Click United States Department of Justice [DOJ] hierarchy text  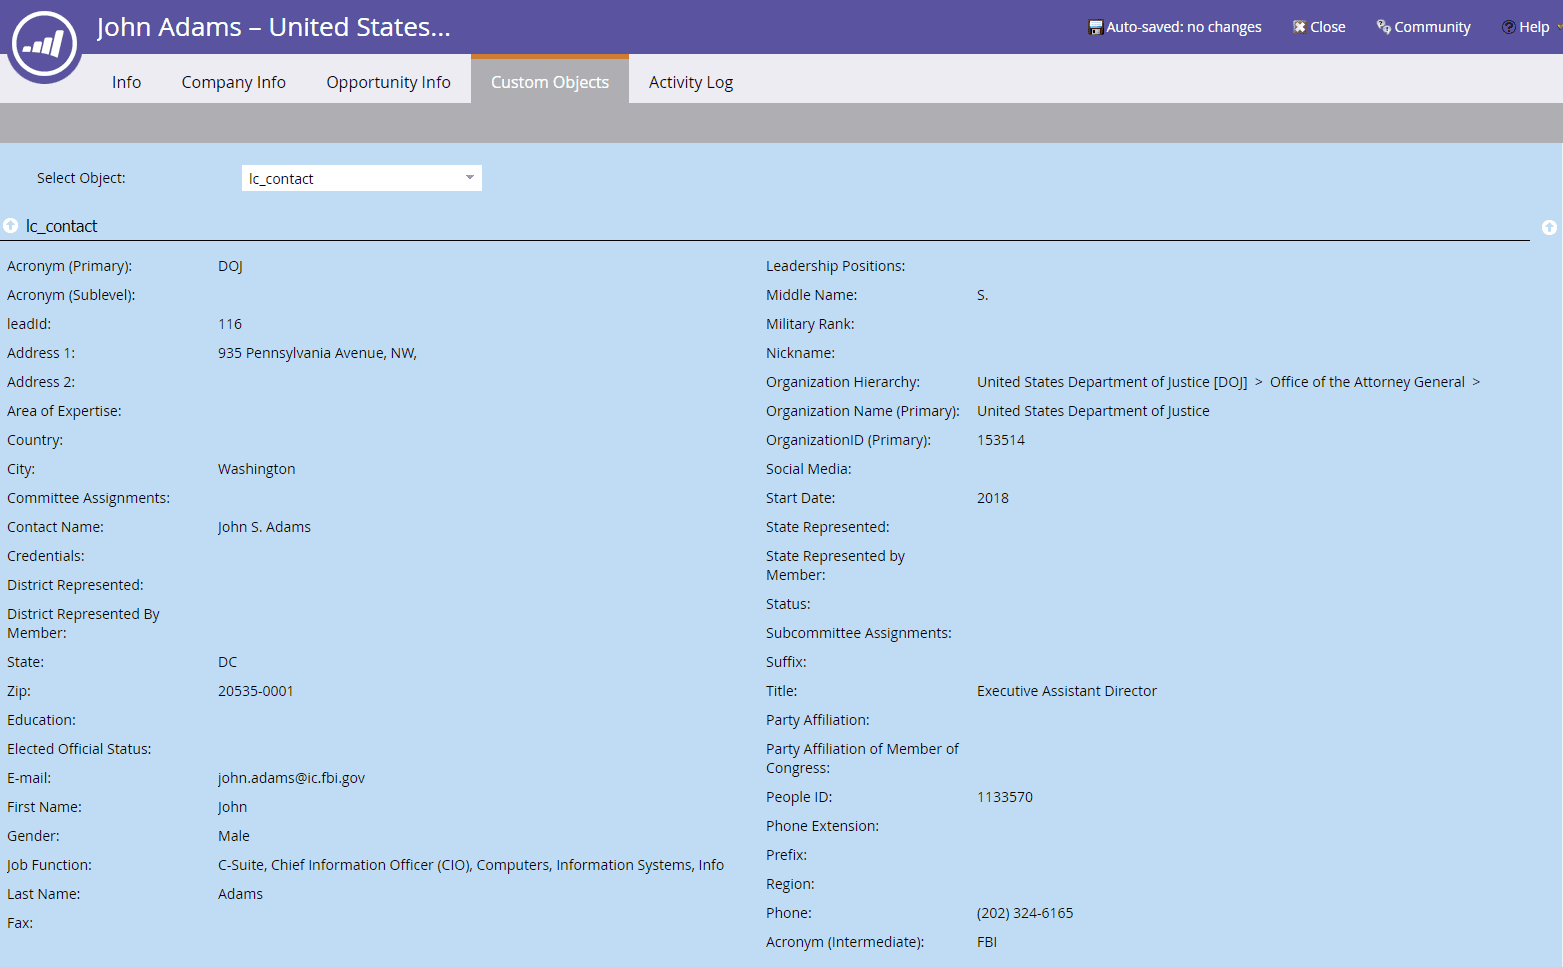pyautogui.click(x=1112, y=382)
